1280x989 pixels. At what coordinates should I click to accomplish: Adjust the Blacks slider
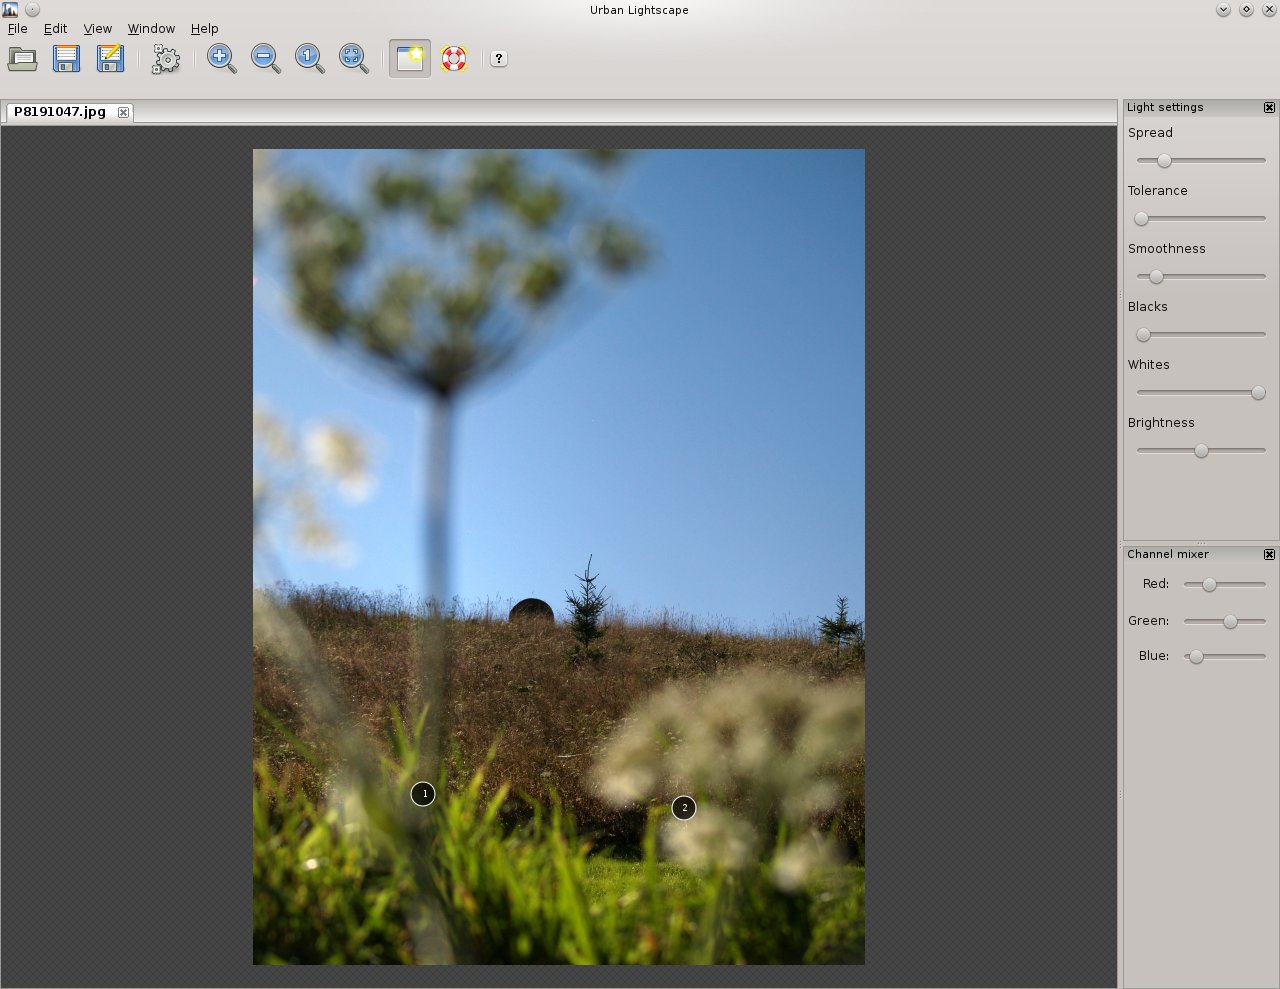[1201, 334]
